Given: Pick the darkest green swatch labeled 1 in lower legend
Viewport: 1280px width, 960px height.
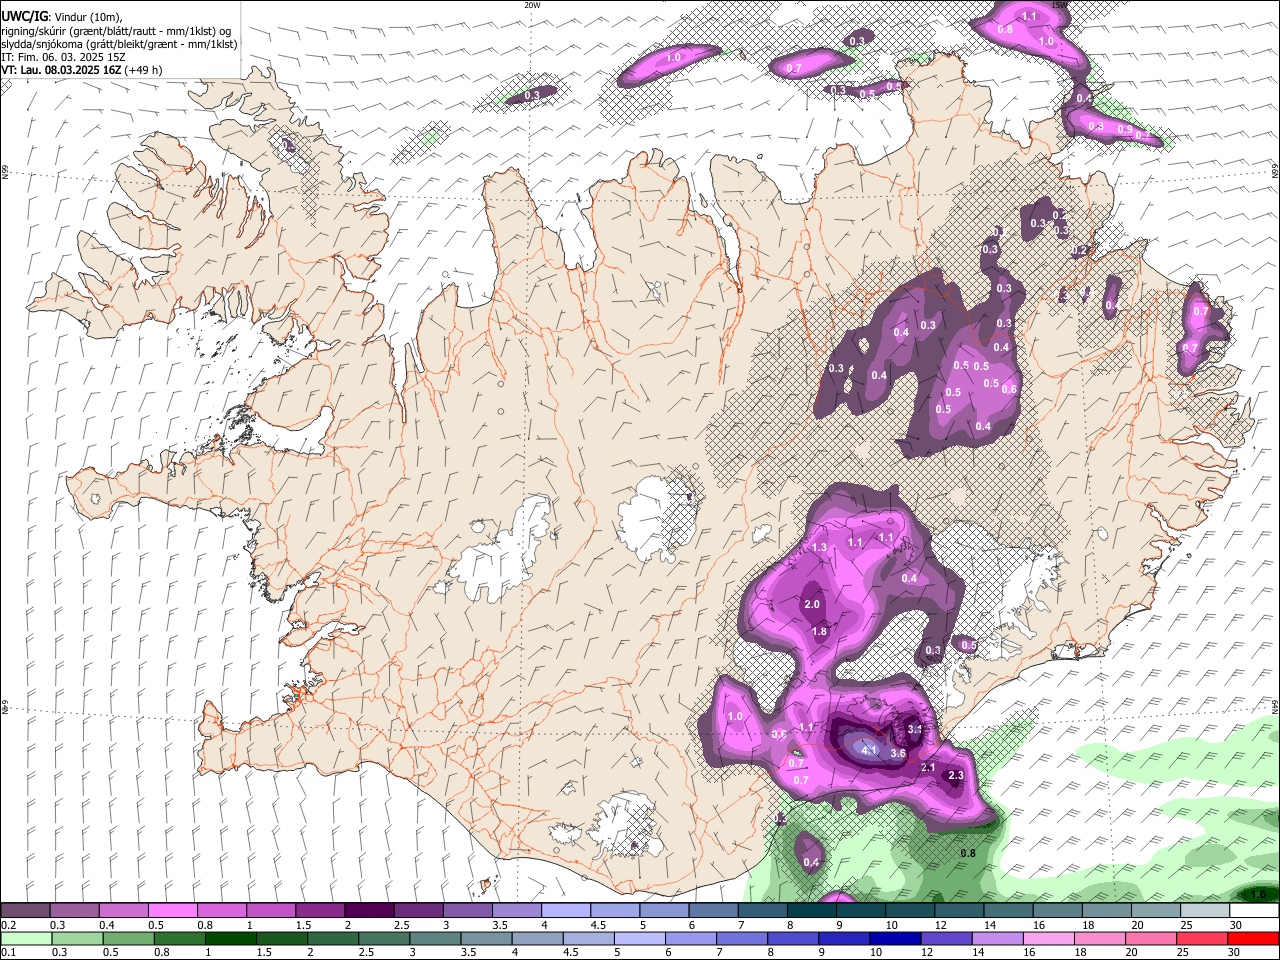Looking at the screenshot, I should (231, 938).
